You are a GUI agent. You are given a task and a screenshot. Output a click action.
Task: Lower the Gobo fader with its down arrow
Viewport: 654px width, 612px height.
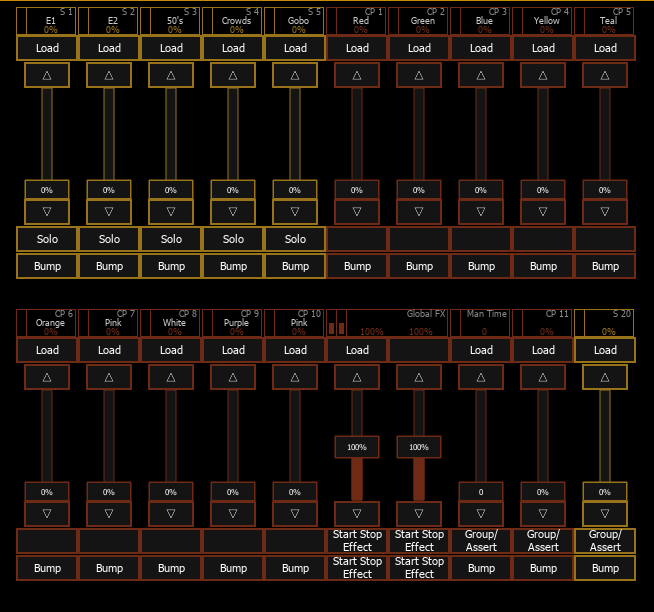coord(295,212)
